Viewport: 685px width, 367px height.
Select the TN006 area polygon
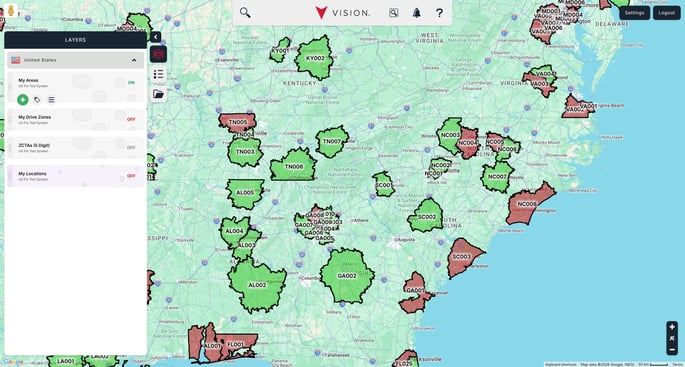(x=294, y=166)
